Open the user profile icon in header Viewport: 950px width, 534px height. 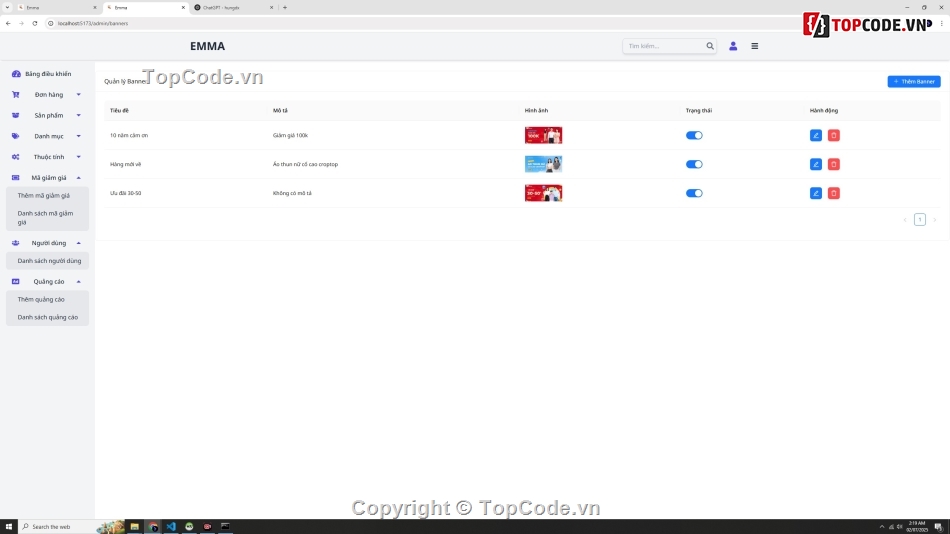733,46
